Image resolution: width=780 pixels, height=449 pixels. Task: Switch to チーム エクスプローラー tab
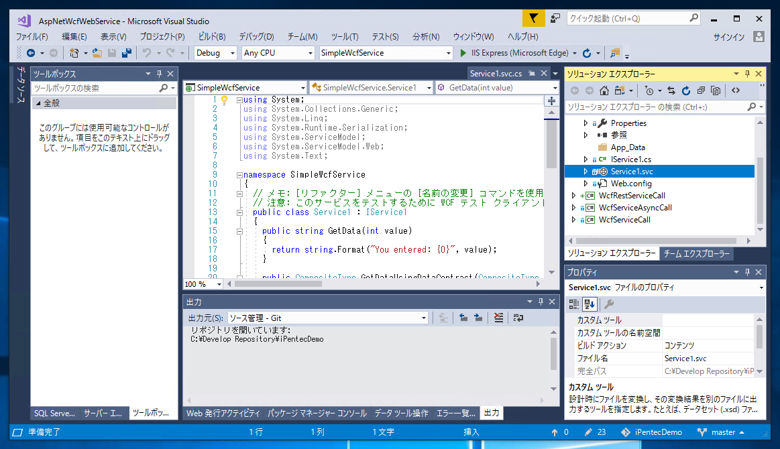point(696,254)
